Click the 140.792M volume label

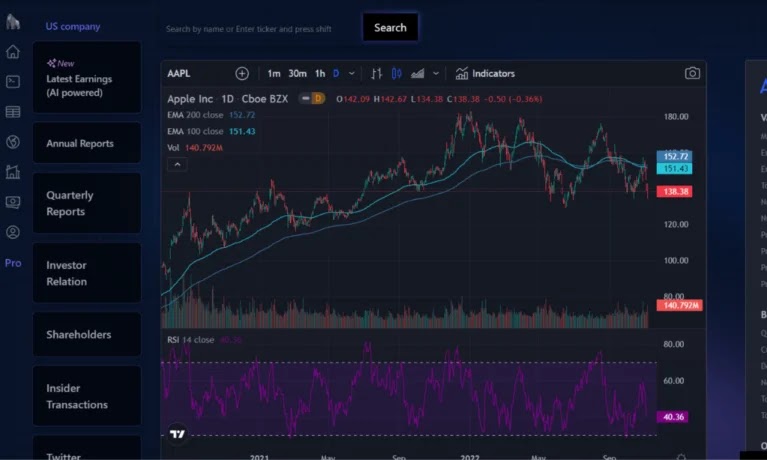click(x=679, y=305)
